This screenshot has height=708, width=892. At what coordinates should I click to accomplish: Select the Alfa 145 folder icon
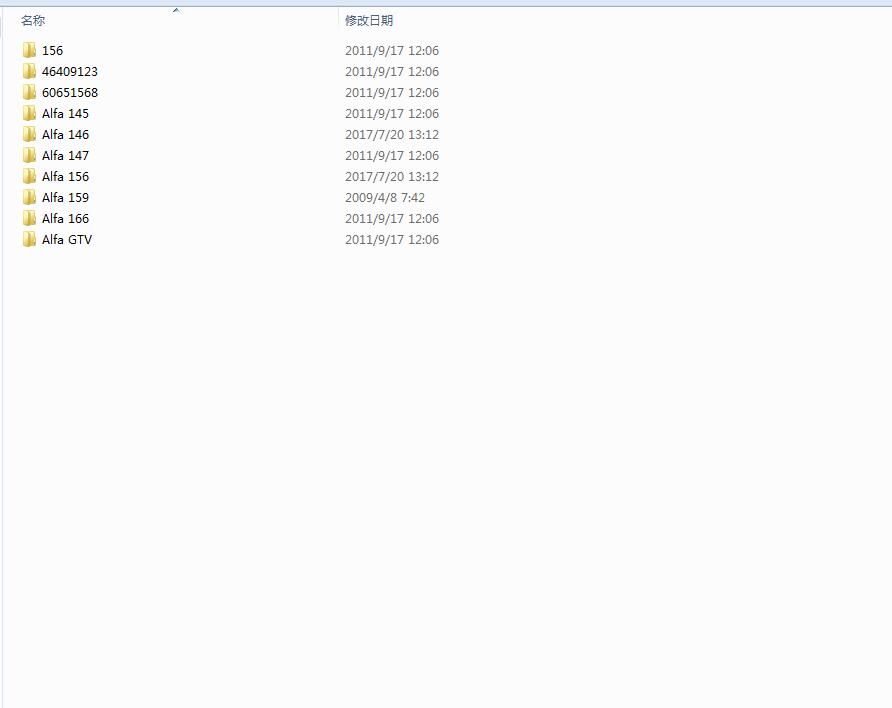30,113
